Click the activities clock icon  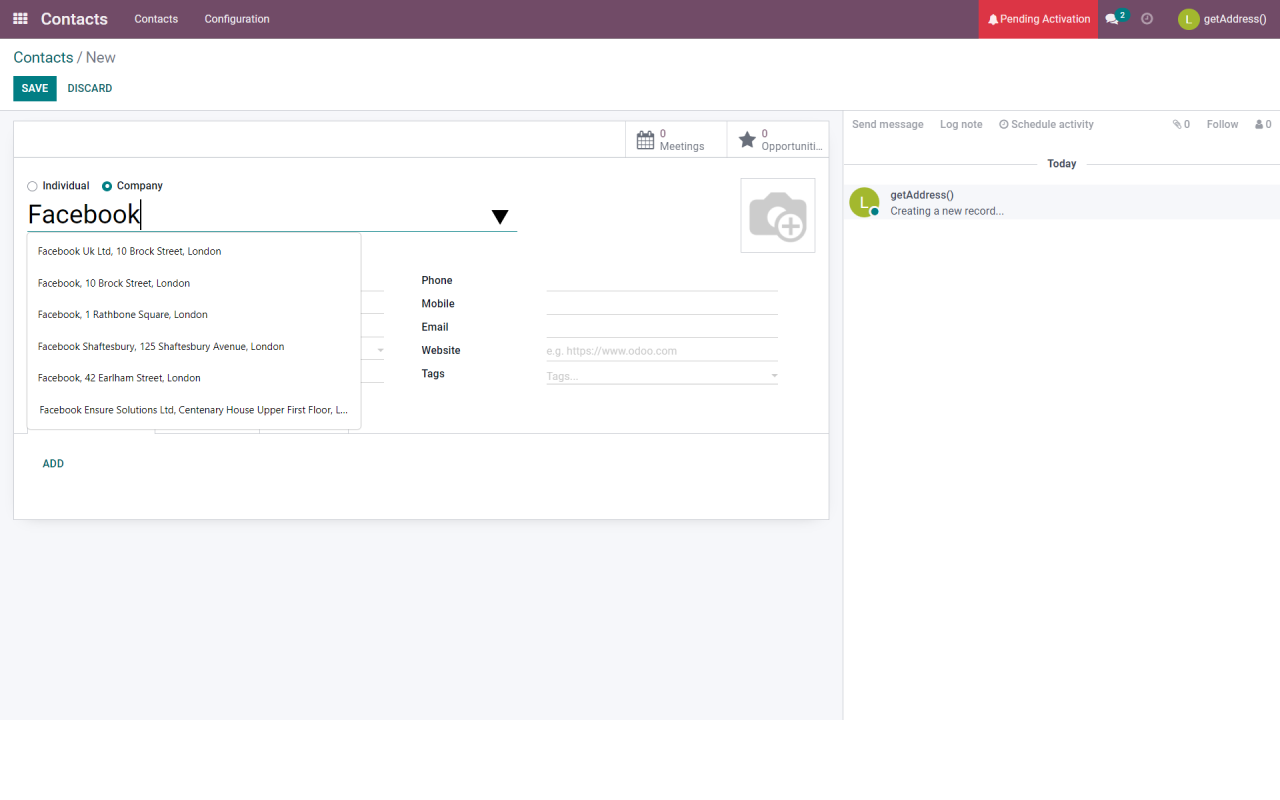click(1147, 19)
